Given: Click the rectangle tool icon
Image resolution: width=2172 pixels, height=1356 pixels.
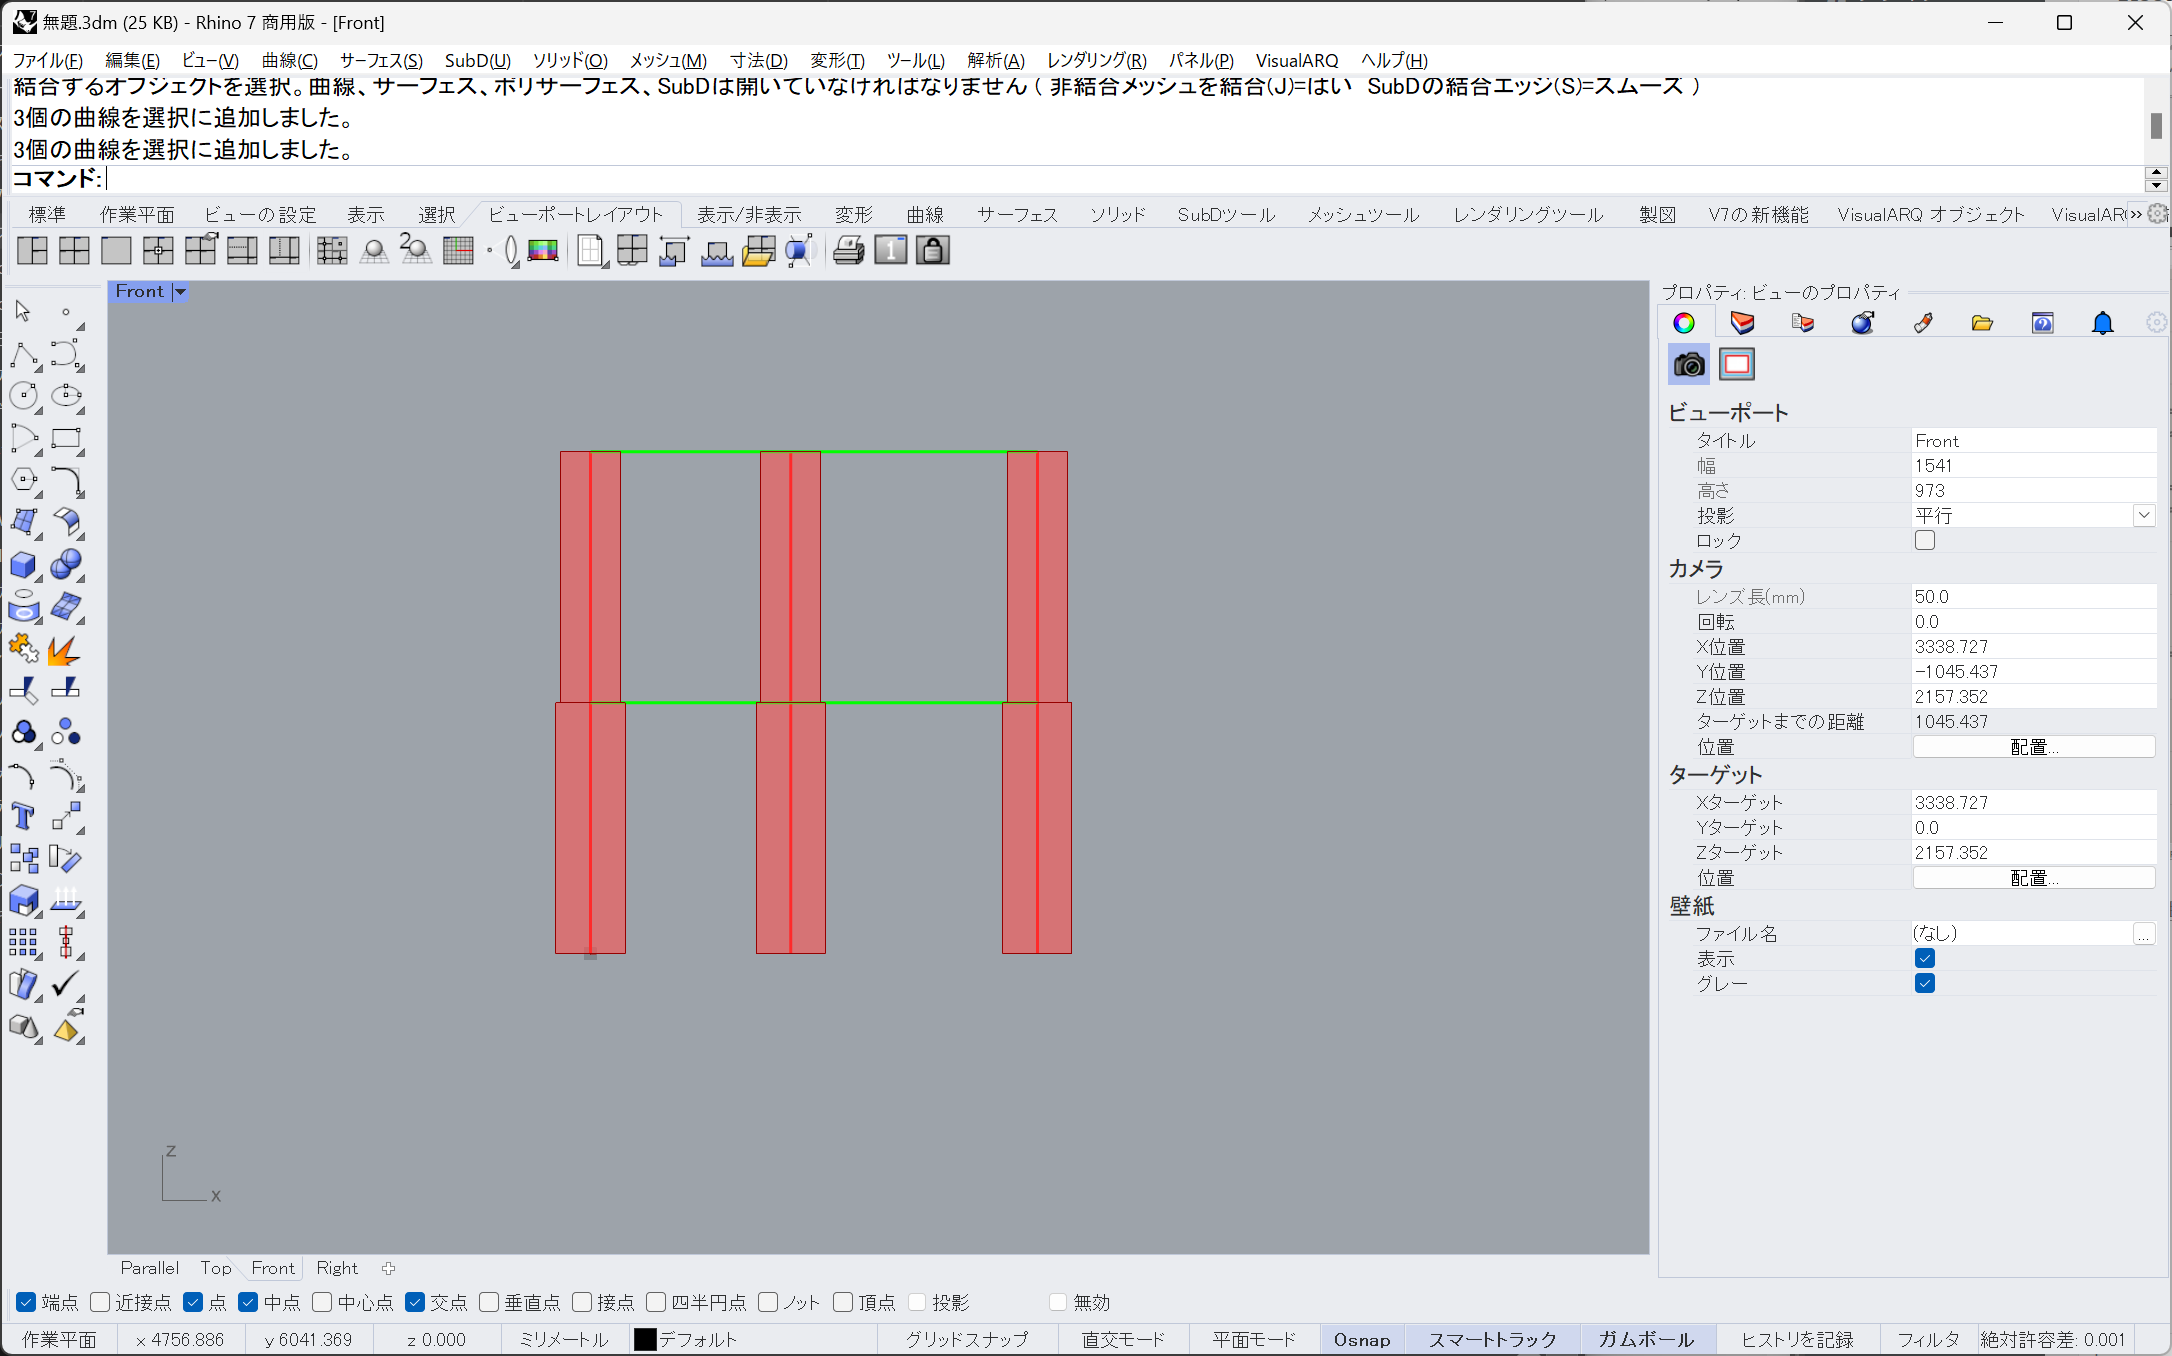Looking at the screenshot, I should (66, 439).
